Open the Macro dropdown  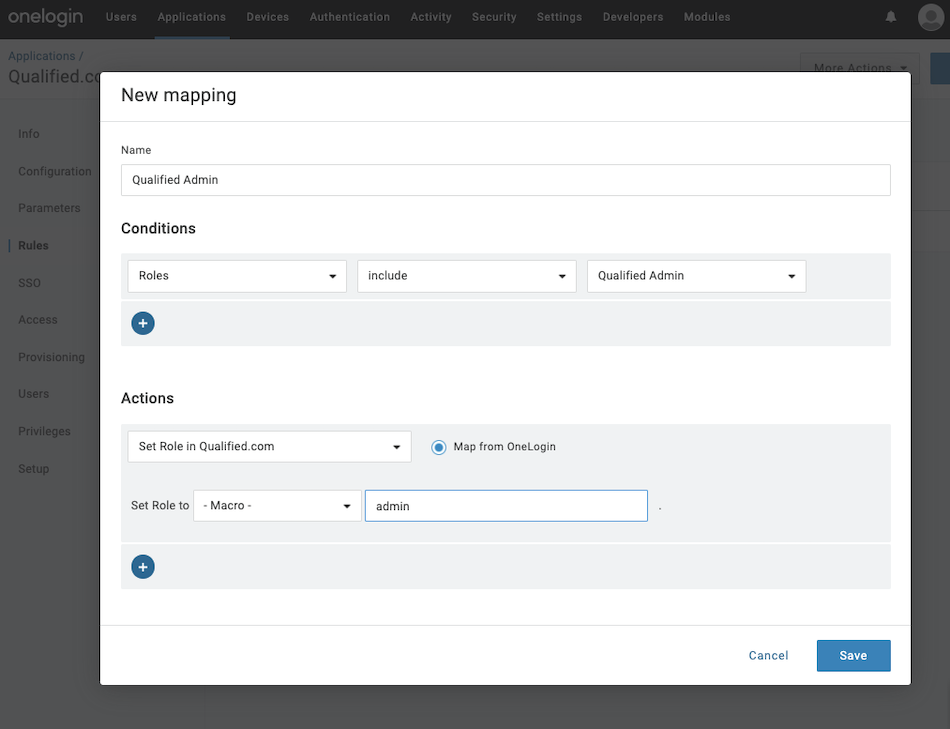277,505
